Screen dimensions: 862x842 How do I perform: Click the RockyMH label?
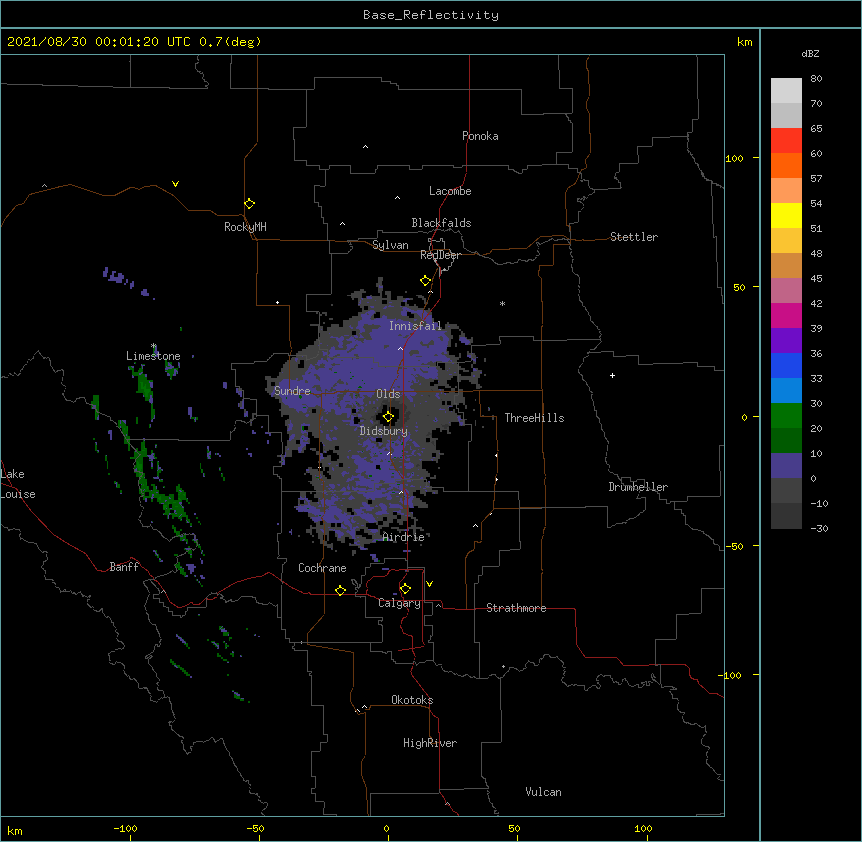pyautogui.click(x=245, y=227)
